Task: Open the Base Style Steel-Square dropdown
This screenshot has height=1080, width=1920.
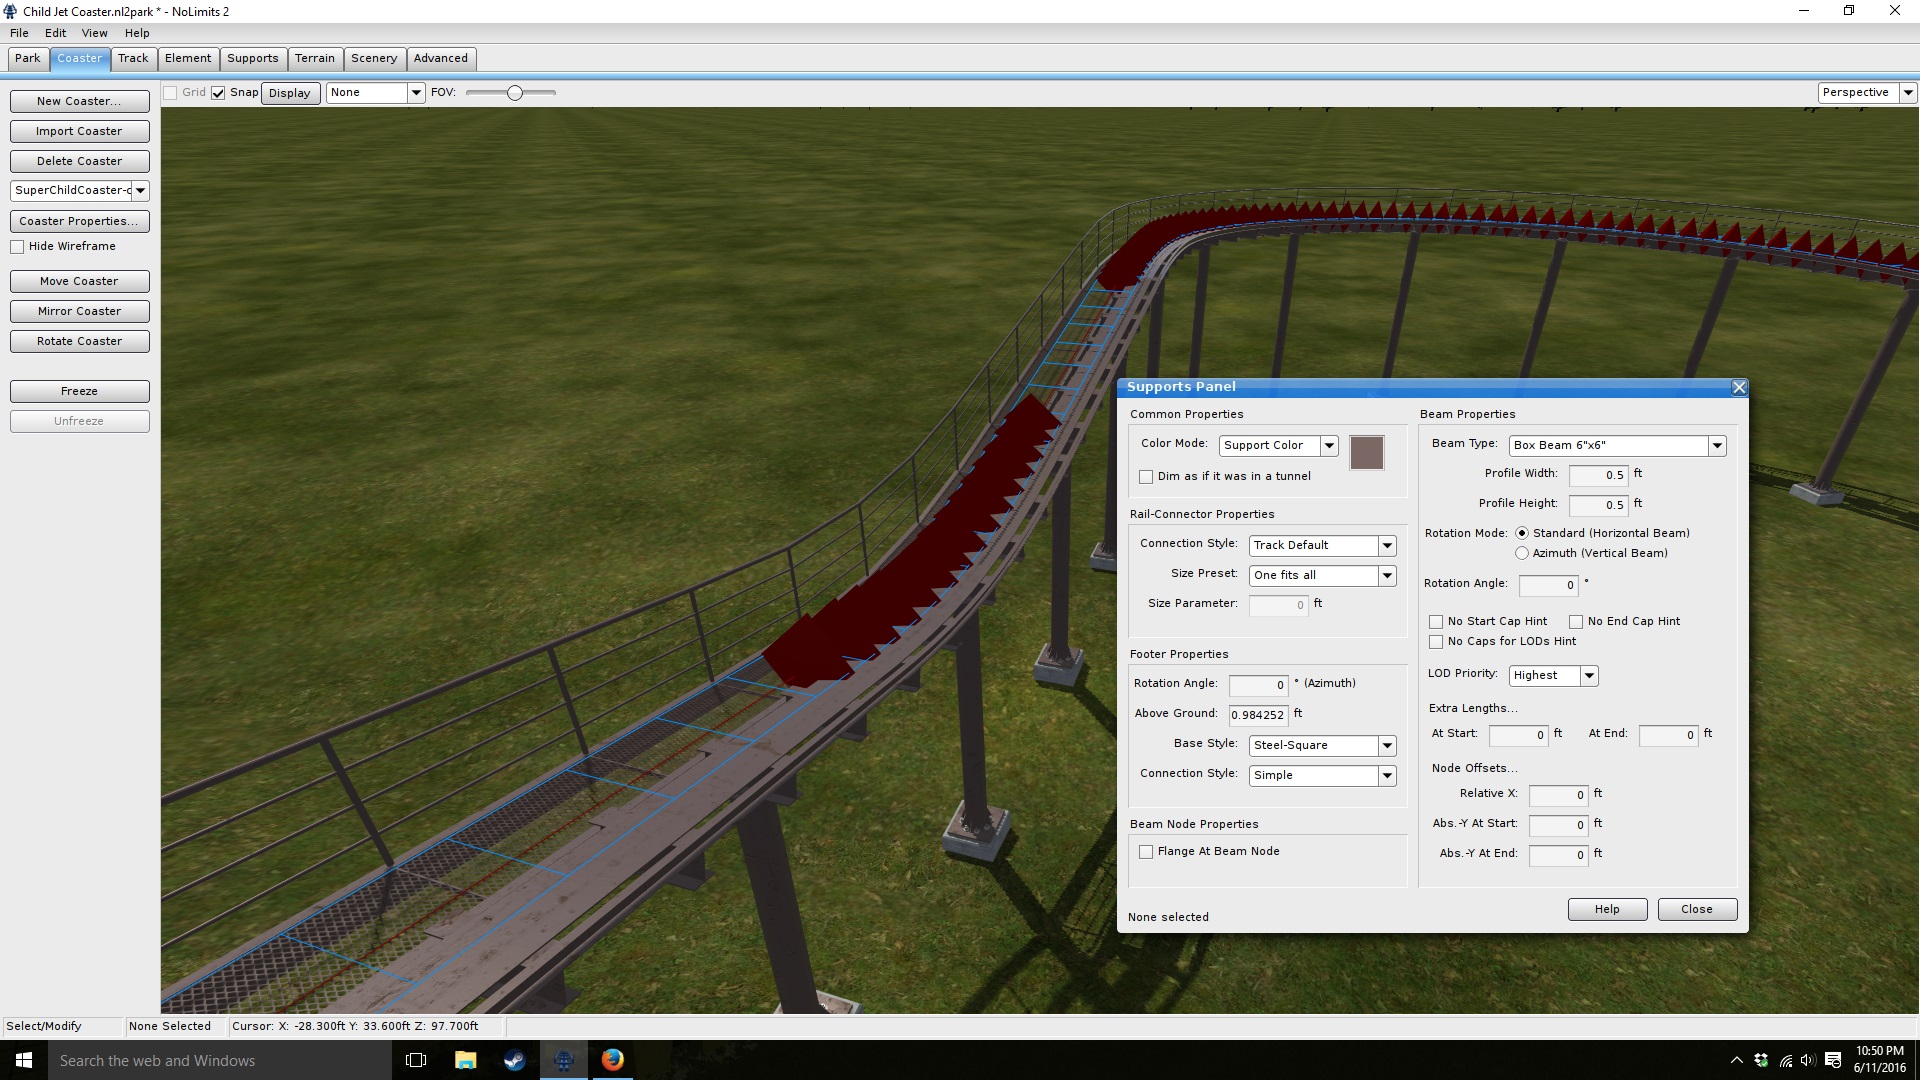Action: [x=1386, y=746]
